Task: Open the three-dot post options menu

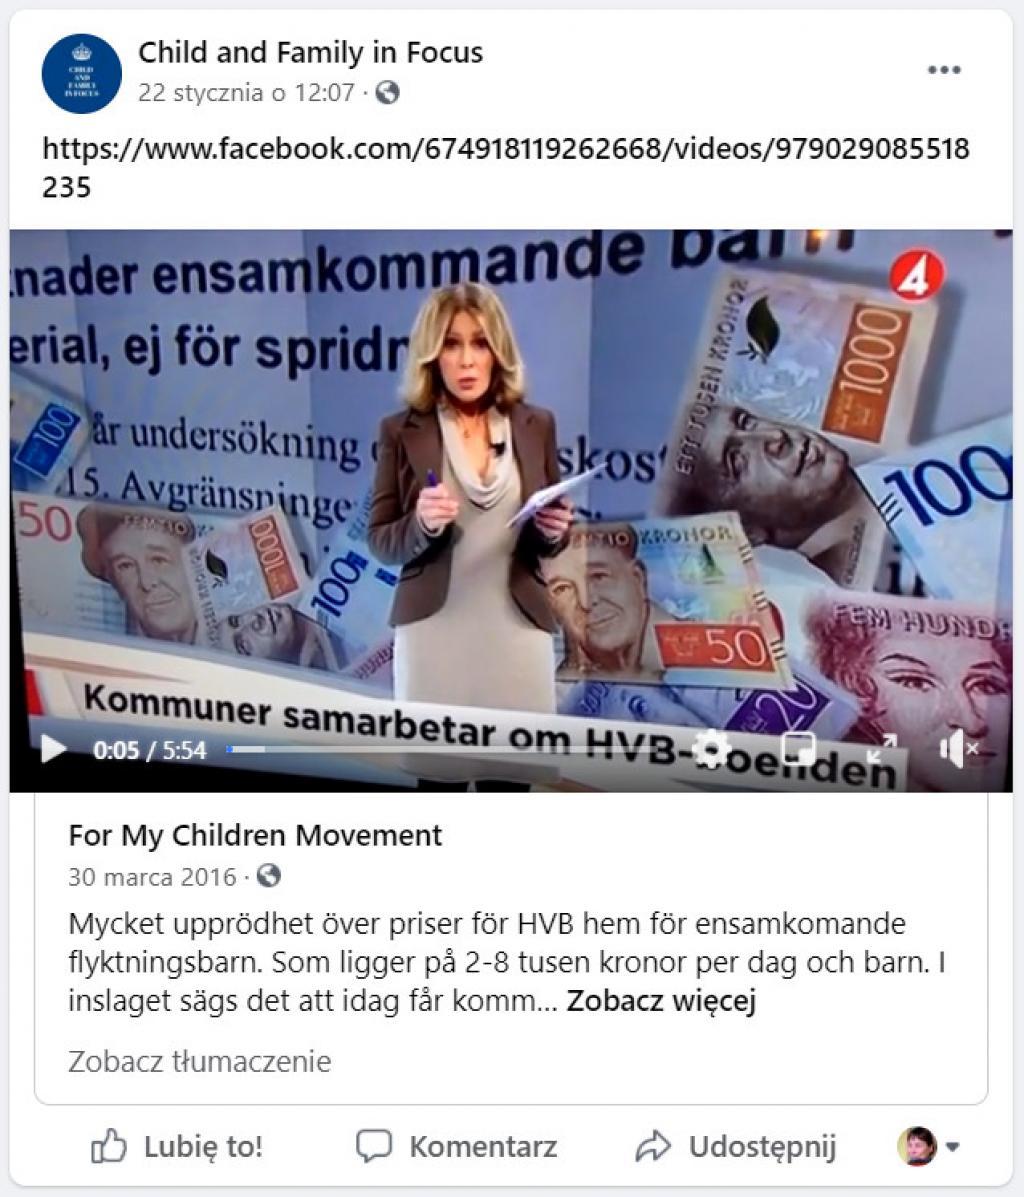Action: (x=944, y=70)
